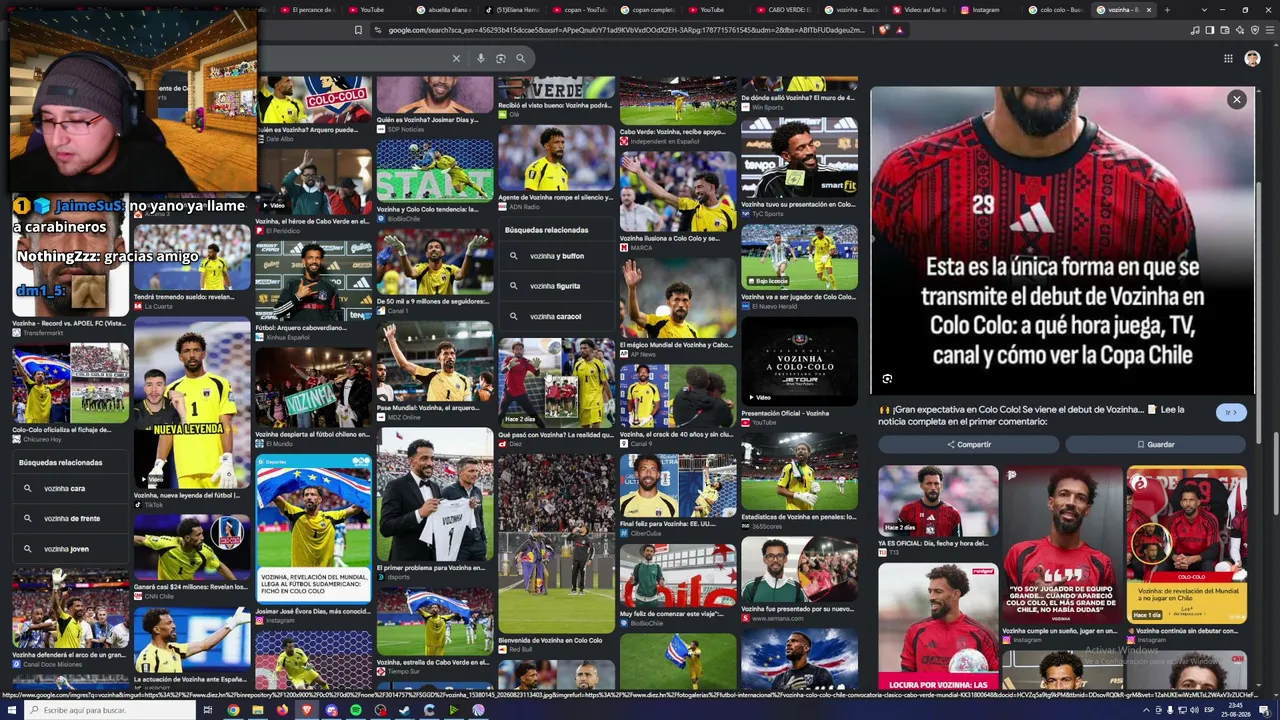Switch to the colo colo search tab

1057,10
